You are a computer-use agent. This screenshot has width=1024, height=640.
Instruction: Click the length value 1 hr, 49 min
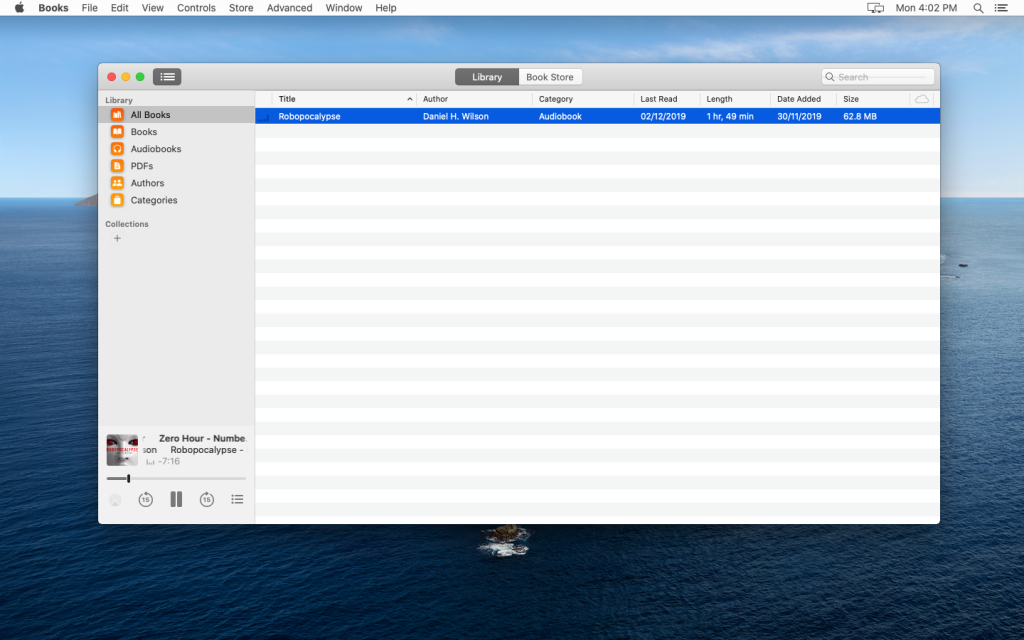730,116
